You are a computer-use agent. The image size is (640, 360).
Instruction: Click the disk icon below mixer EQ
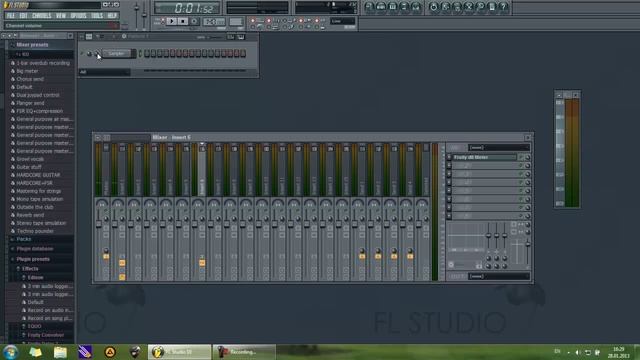tap(479, 266)
